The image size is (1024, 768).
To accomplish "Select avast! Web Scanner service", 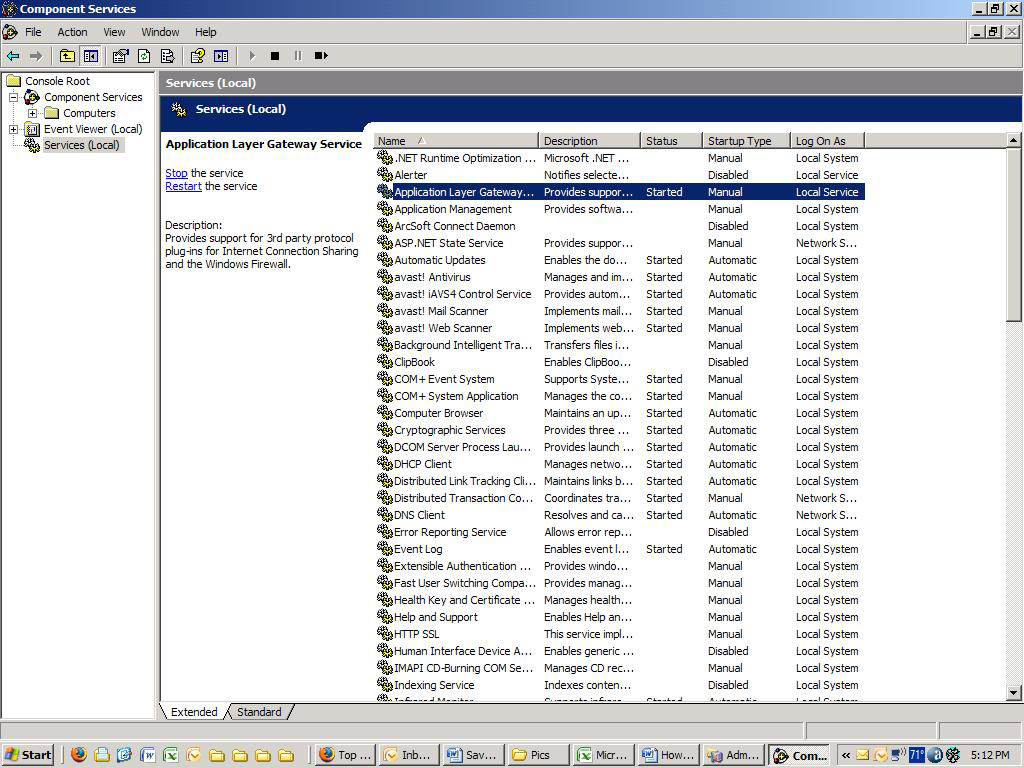I will point(443,328).
